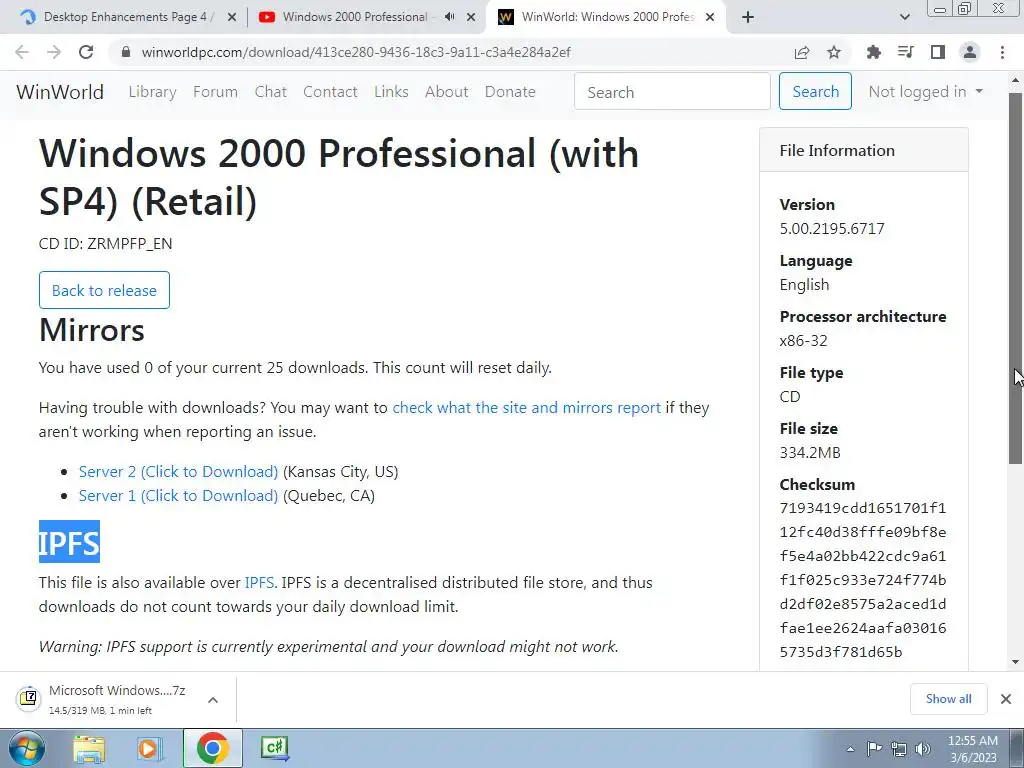1024x768 pixels.
Task: Focus the WinWorld search field
Action: click(x=672, y=91)
